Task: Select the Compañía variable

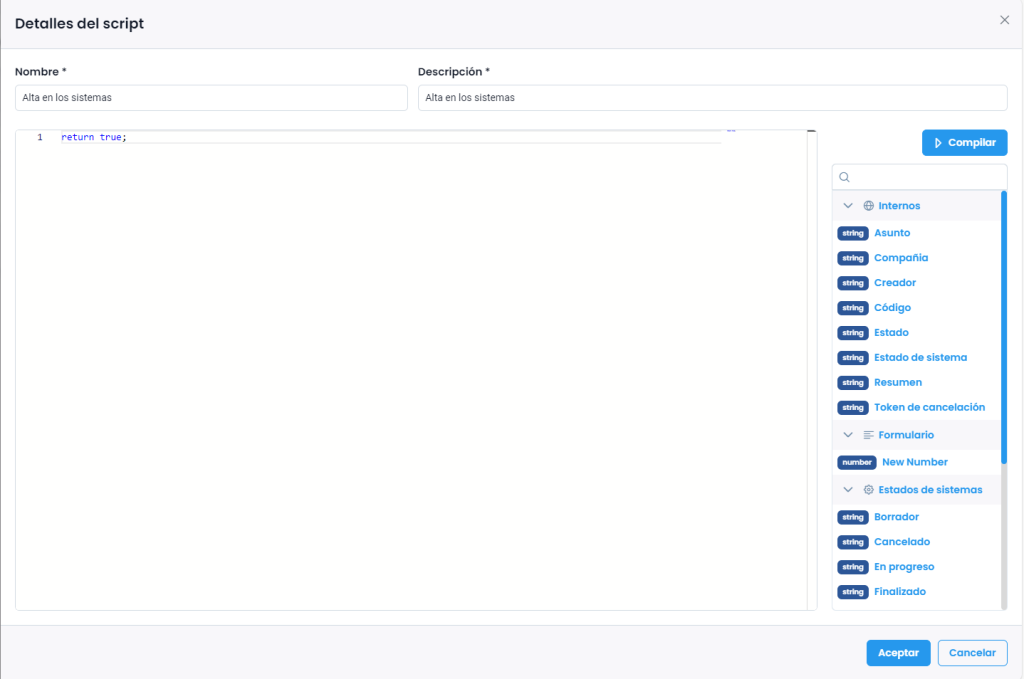Action: pyautogui.click(x=900, y=258)
